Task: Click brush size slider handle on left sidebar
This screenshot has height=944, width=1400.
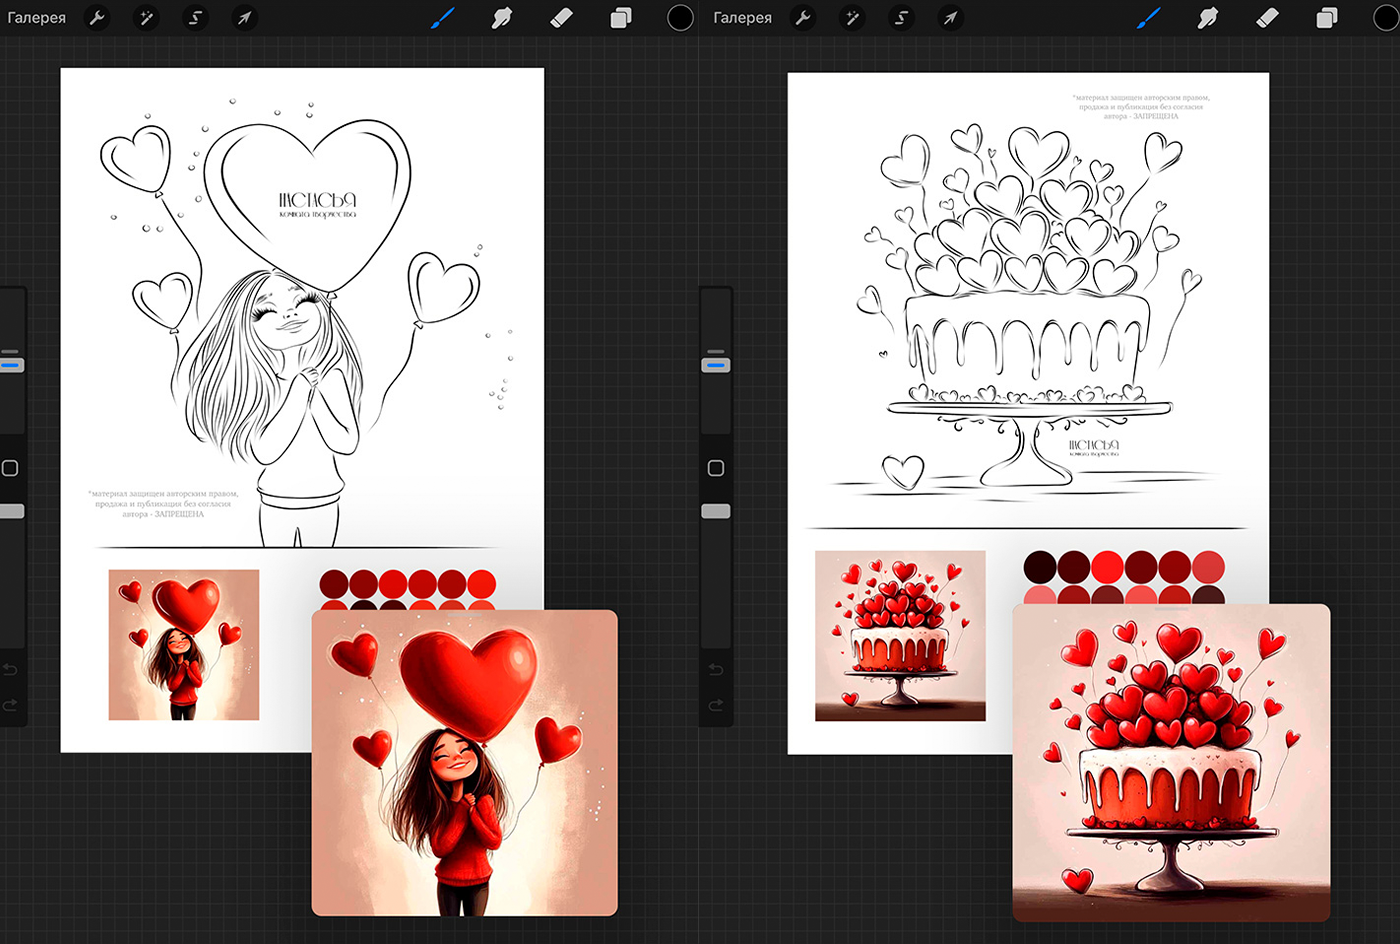Action: pos(11,365)
